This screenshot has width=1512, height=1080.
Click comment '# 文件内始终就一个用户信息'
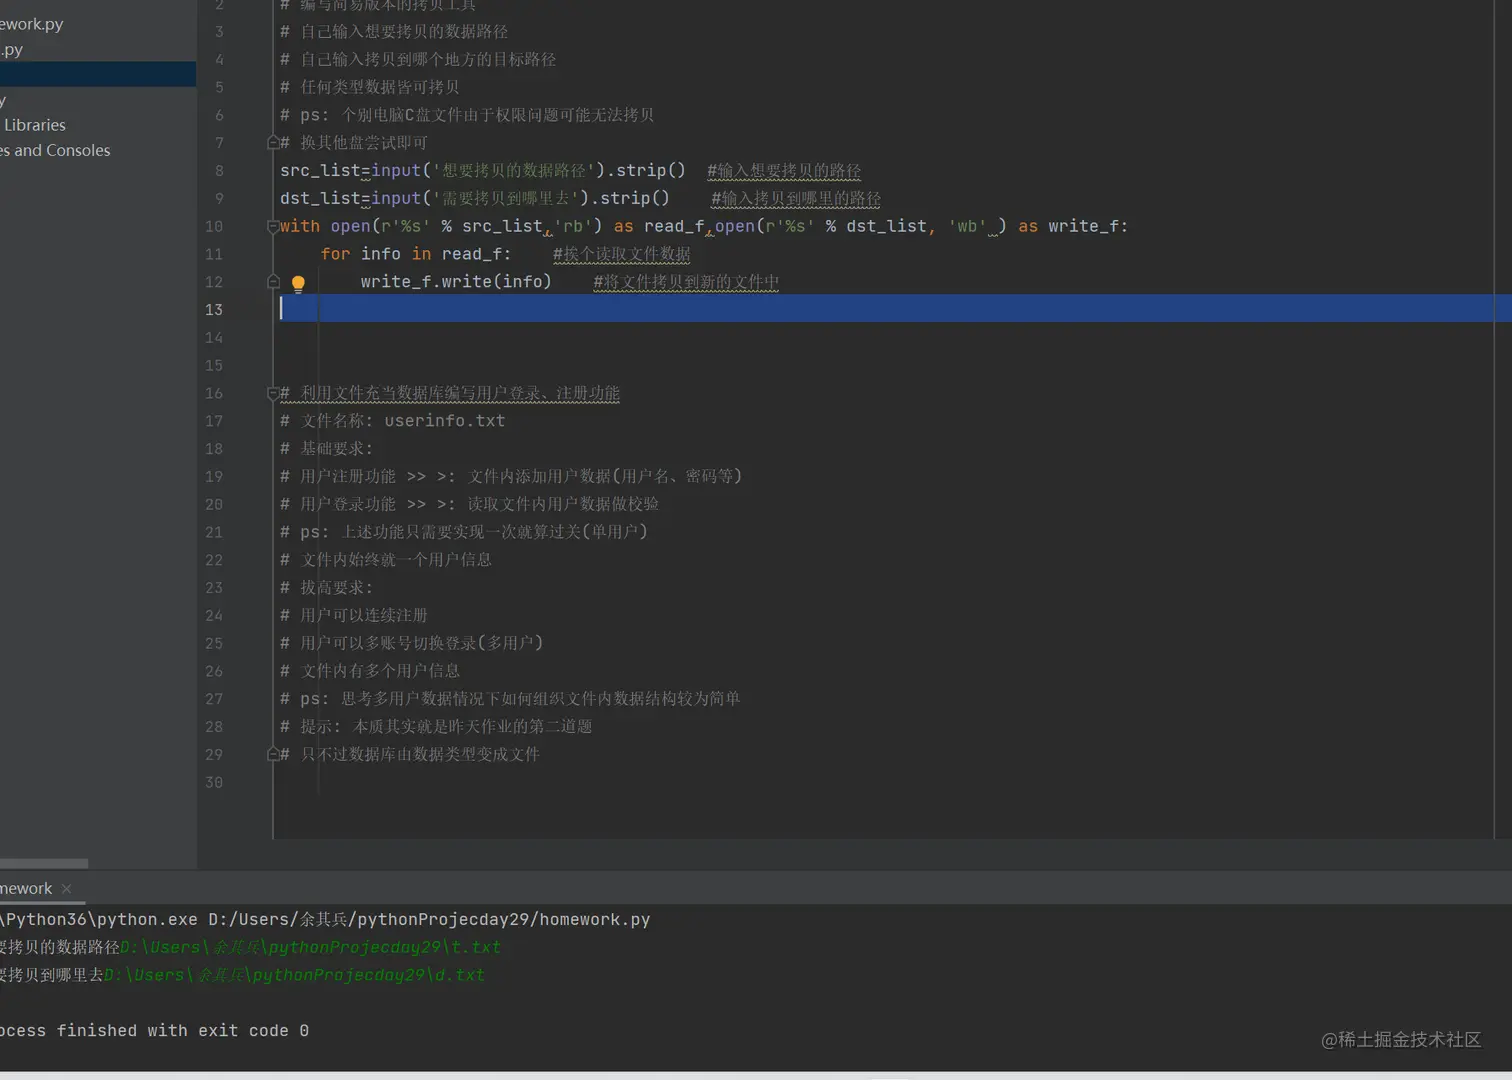pos(386,560)
